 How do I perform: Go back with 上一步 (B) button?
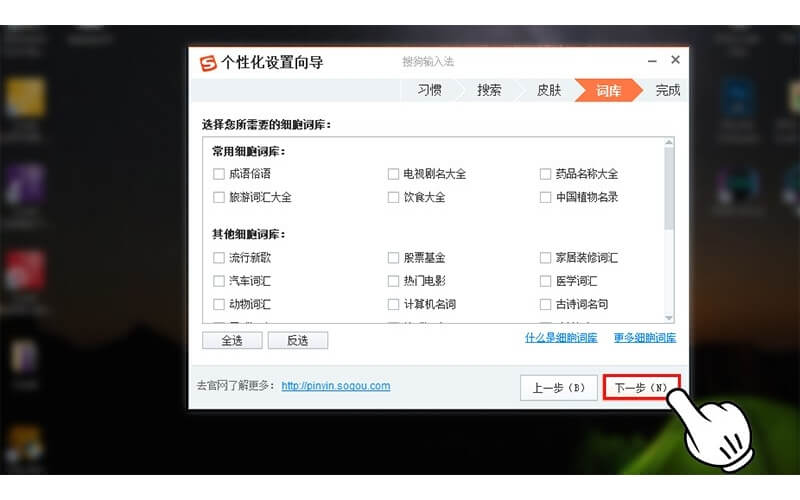coord(559,388)
